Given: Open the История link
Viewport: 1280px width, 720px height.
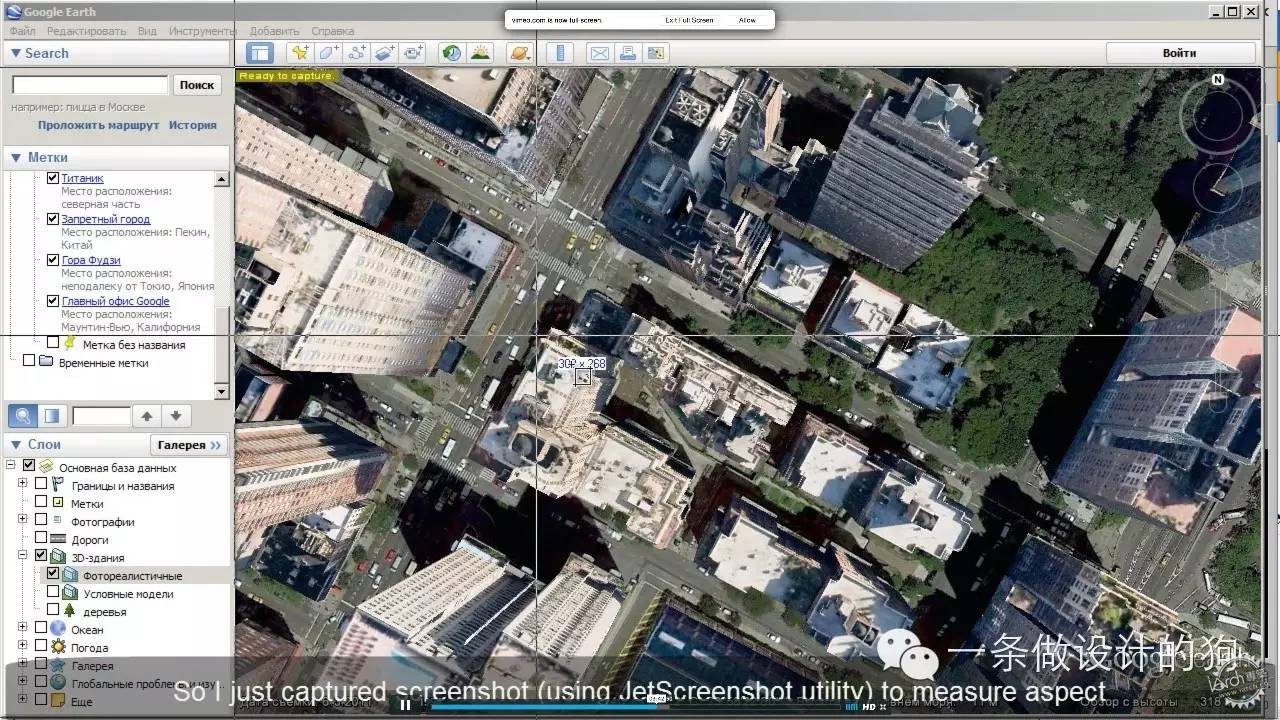Looking at the screenshot, I should pos(193,125).
